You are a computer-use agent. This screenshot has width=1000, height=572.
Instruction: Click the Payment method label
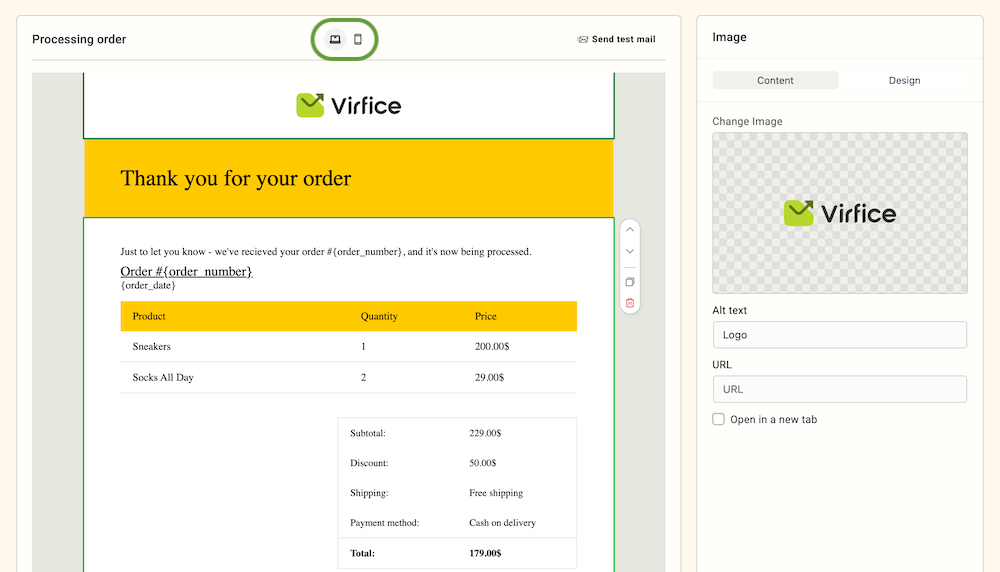coord(385,523)
